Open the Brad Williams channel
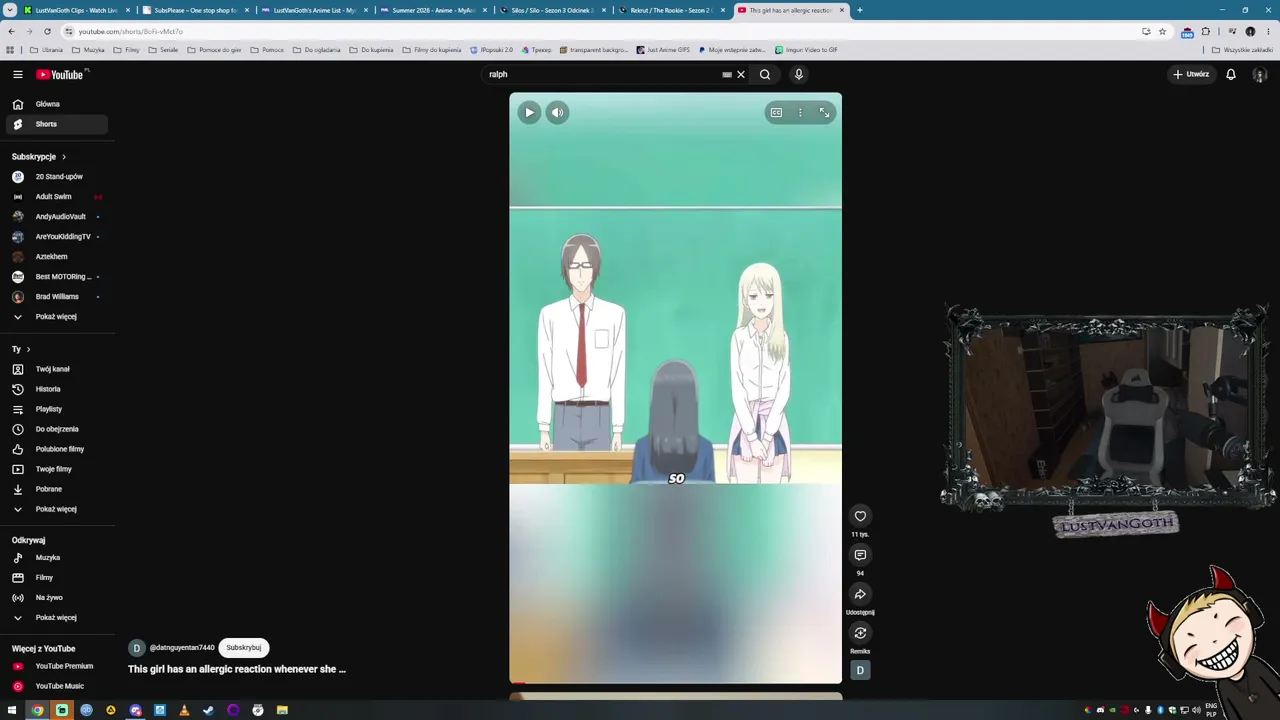 coord(57,297)
